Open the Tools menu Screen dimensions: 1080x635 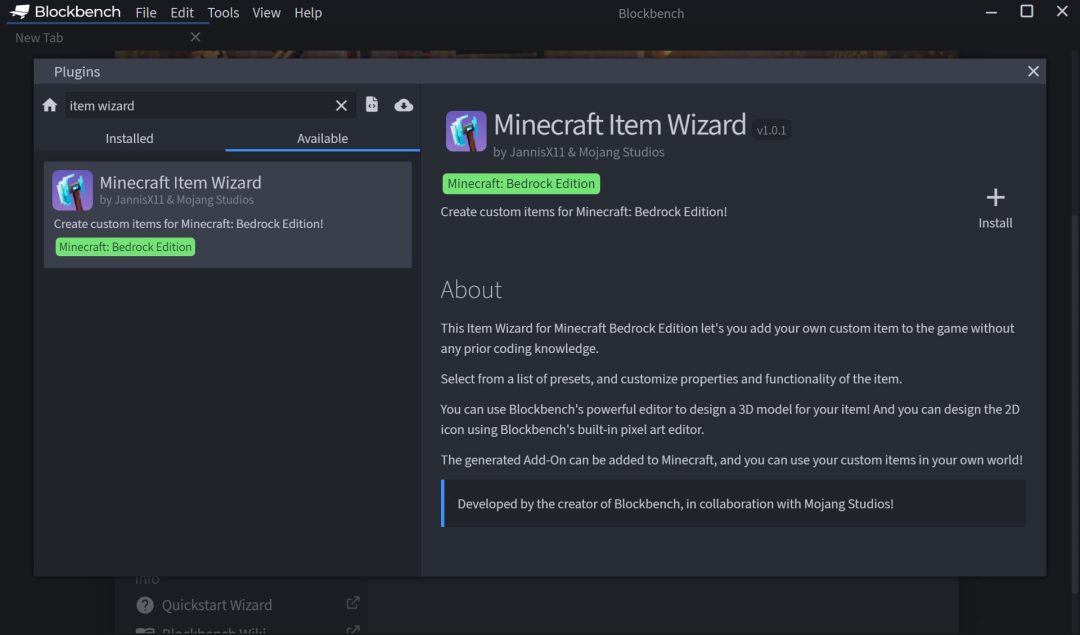(x=223, y=12)
